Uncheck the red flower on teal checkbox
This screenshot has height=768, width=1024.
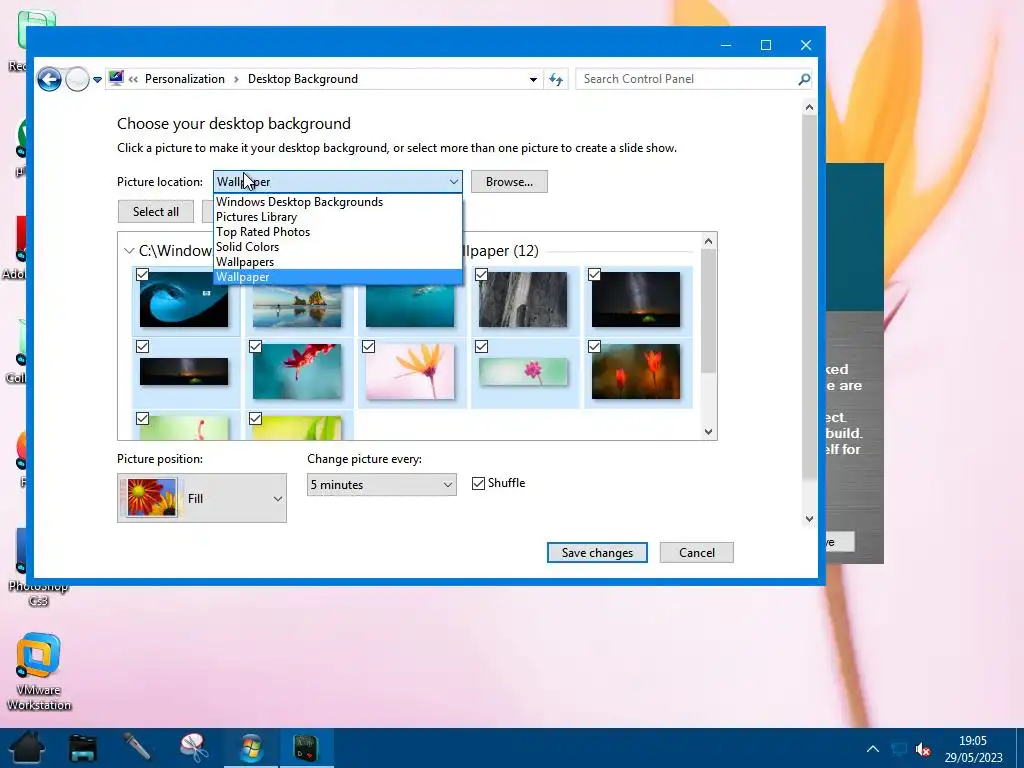[255, 347]
